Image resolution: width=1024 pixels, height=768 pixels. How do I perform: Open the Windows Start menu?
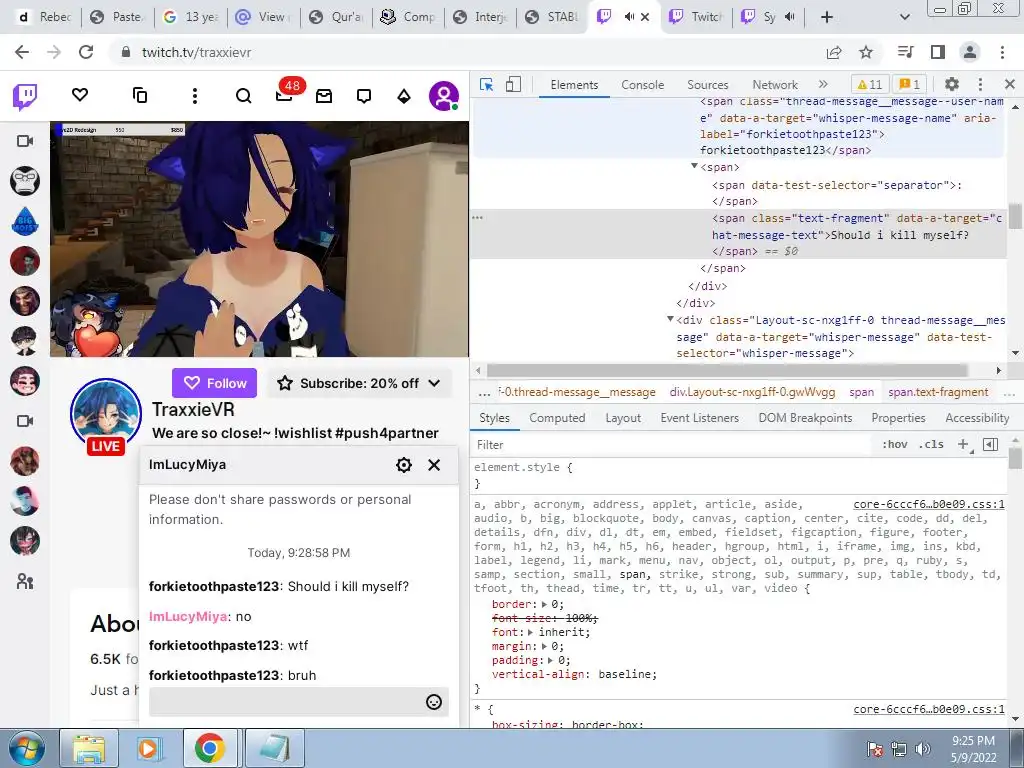[x=26, y=748]
